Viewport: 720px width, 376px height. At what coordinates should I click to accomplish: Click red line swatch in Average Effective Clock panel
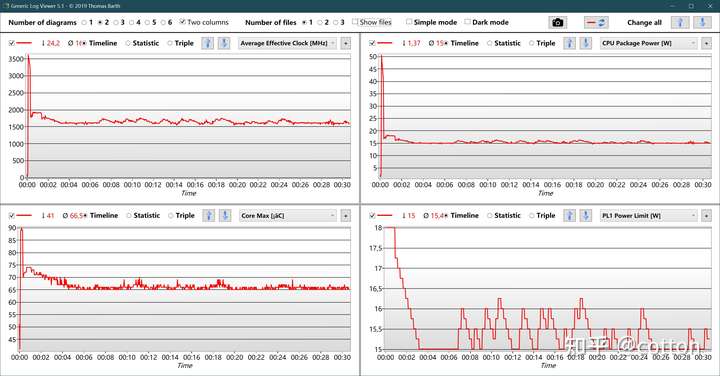(x=24, y=43)
